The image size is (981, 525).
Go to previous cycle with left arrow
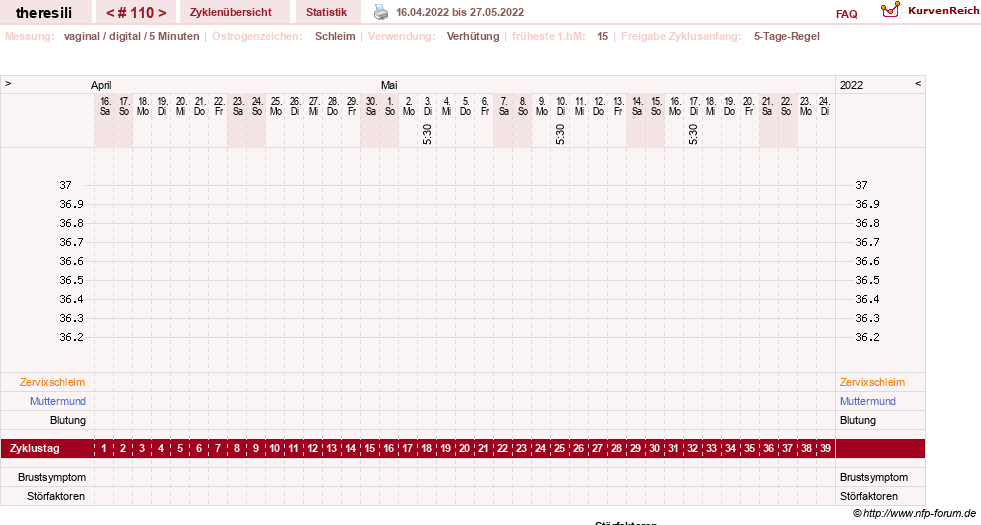coord(110,13)
